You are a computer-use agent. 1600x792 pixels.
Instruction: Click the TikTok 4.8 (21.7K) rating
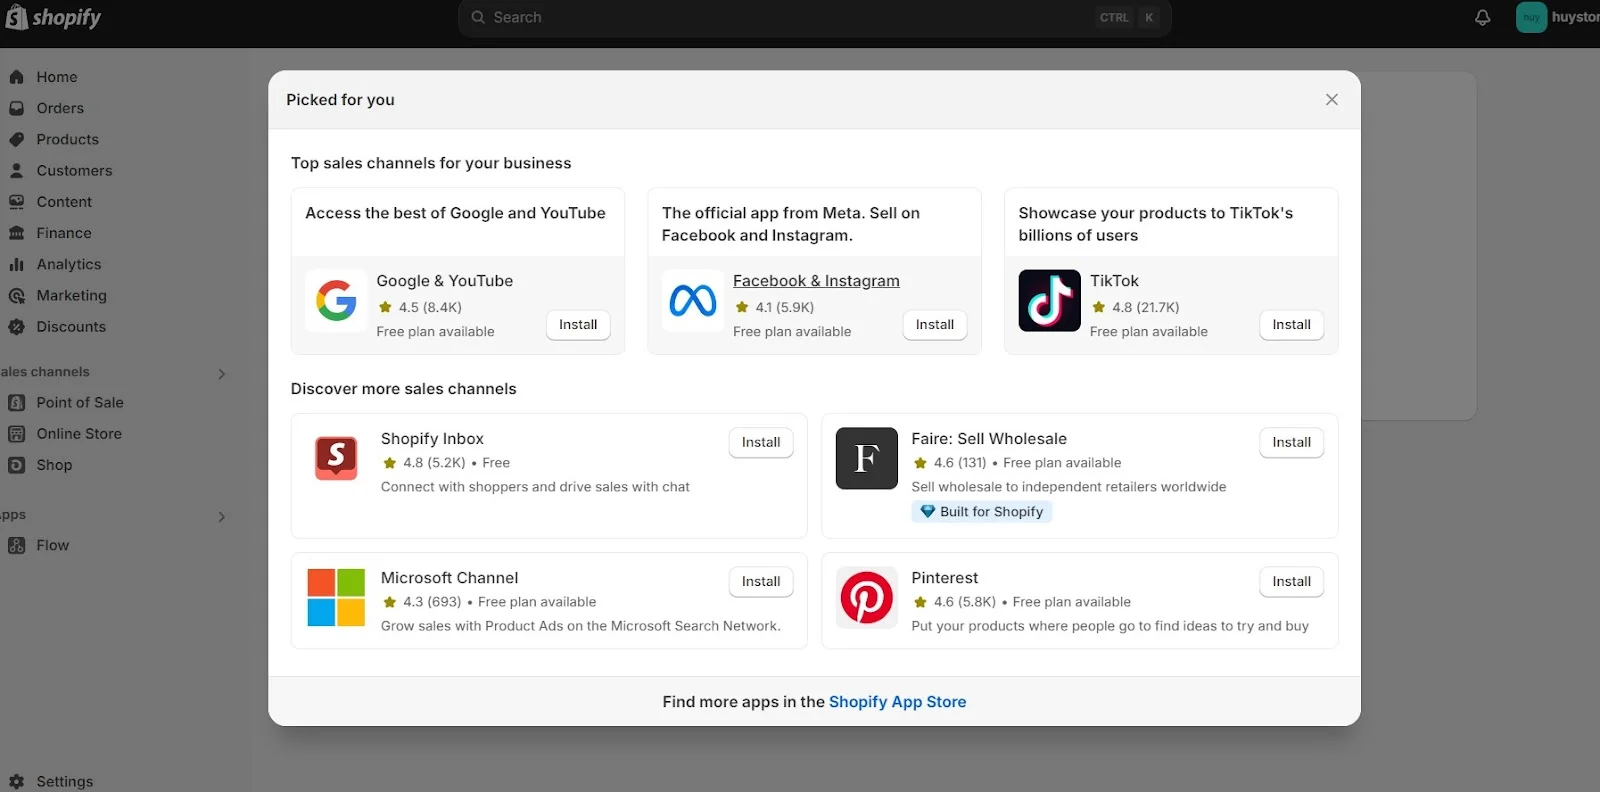pos(1136,307)
